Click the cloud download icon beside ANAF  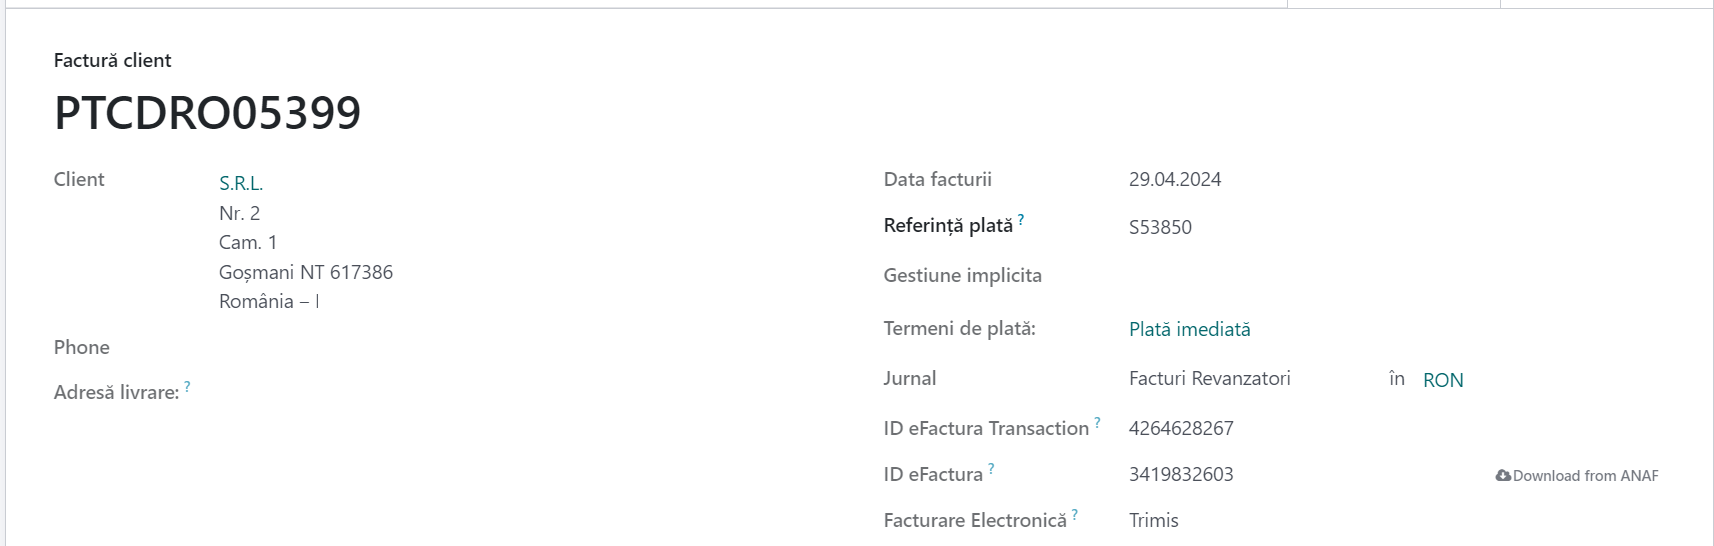tap(1503, 476)
